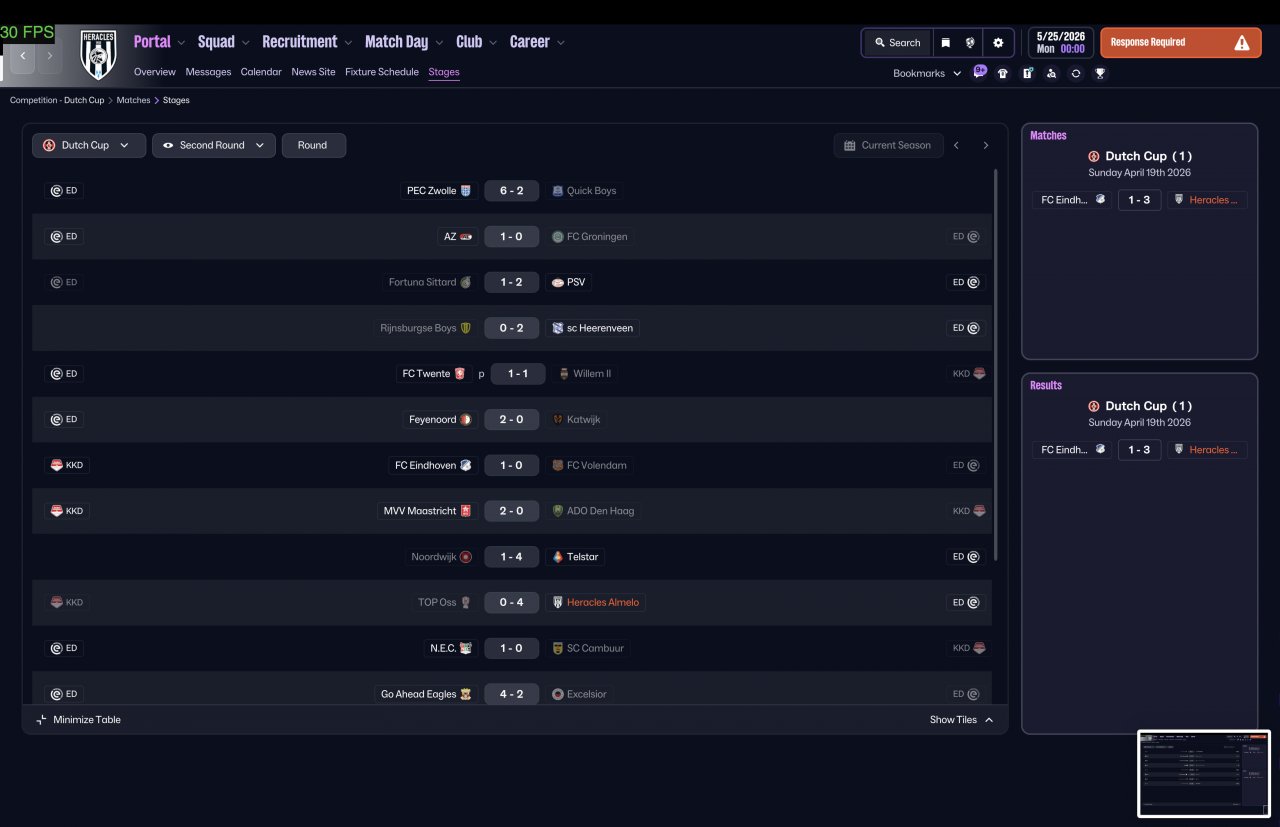Image resolution: width=1280 pixels, height=827 pixels.
Task: Open the Squad menu dropdown arrow
Action: coord(245,43)
